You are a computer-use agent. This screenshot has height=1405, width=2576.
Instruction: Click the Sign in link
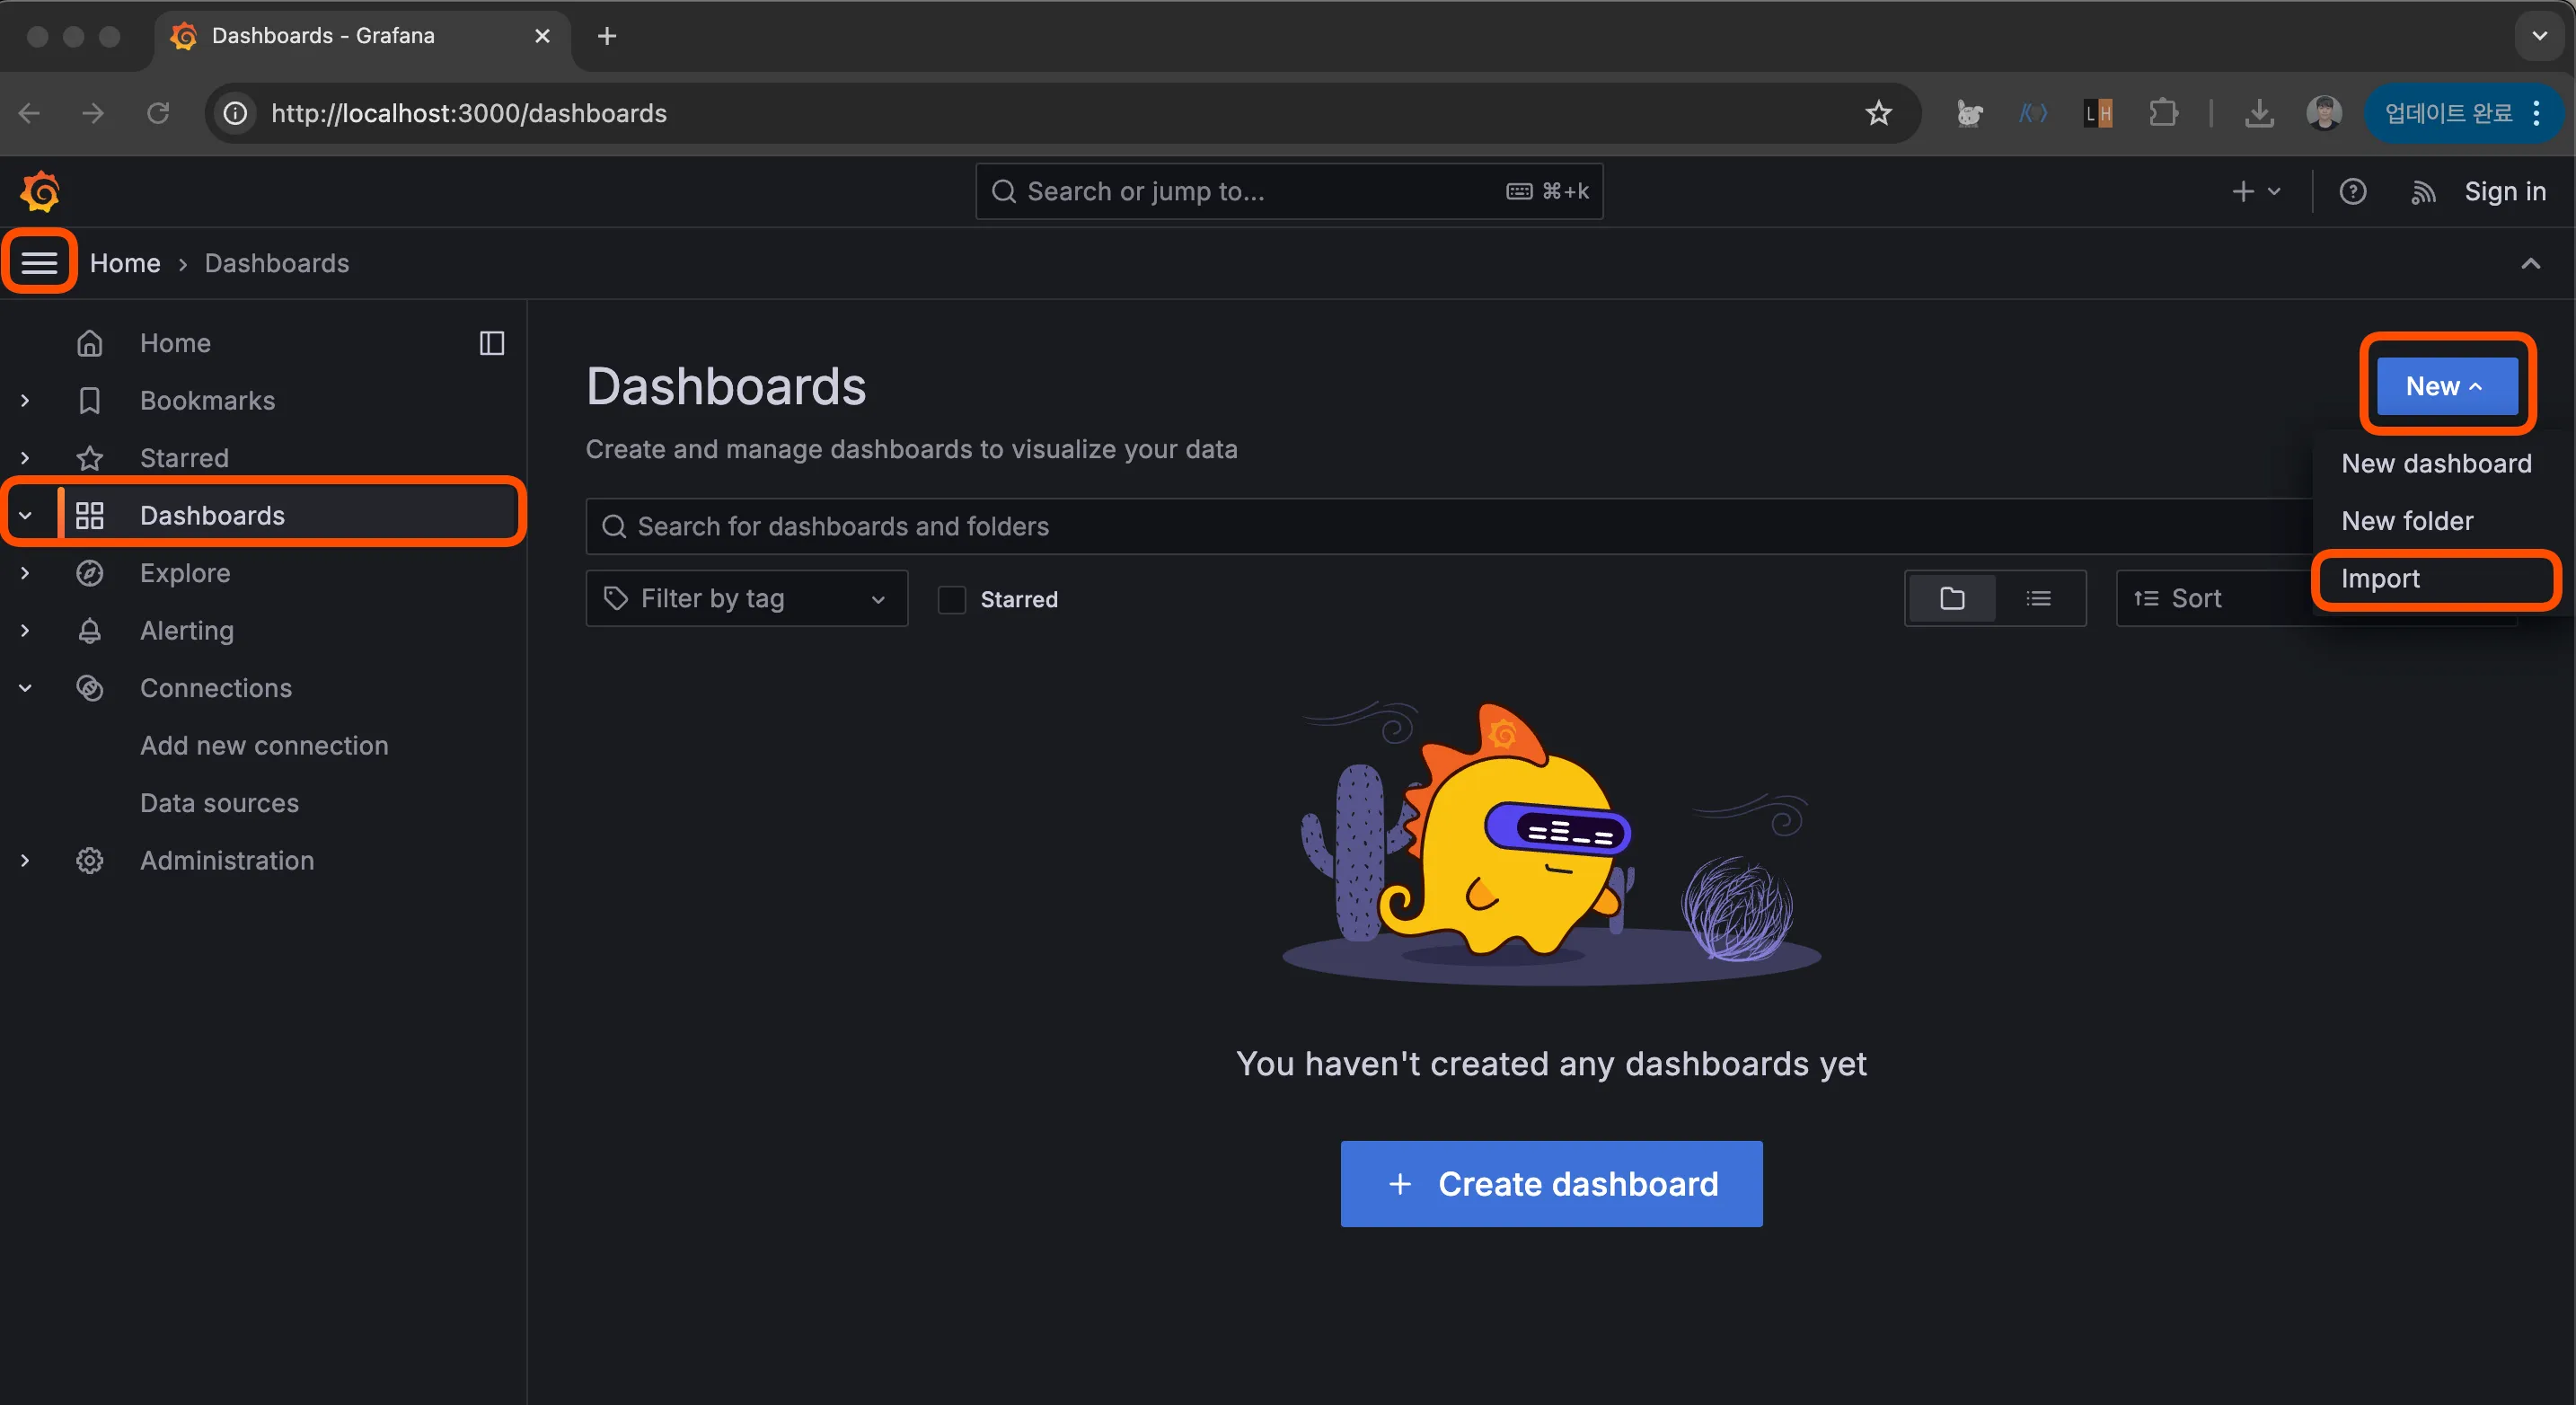(2504, 191)
